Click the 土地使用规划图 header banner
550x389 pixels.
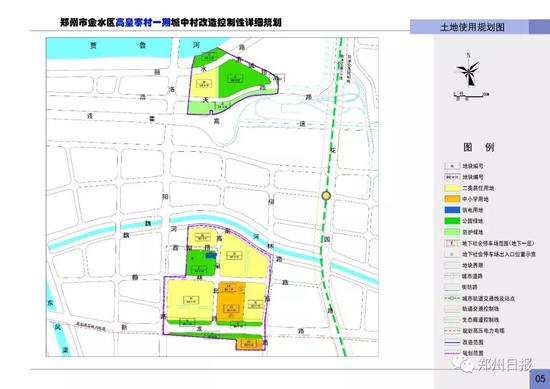(479, 27)
